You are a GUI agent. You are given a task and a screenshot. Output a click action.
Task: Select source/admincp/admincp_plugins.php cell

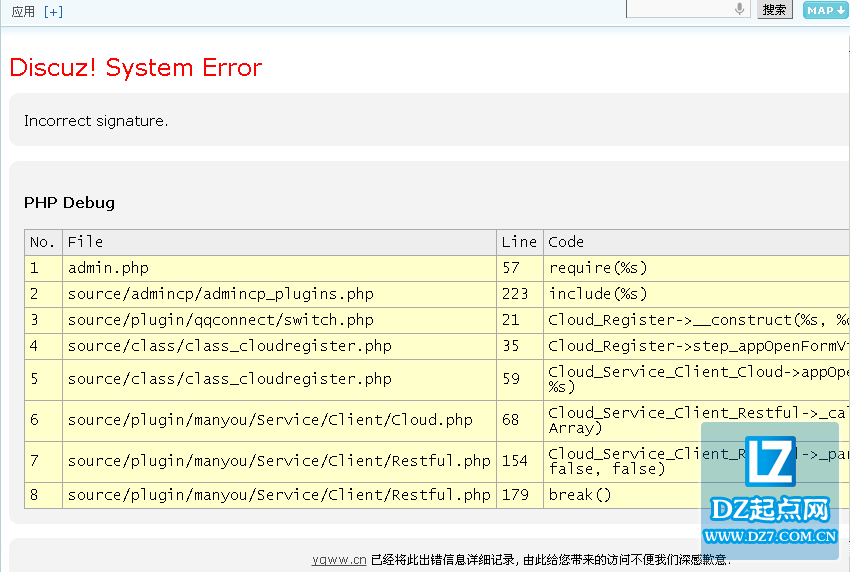click(x=279, y=294)
